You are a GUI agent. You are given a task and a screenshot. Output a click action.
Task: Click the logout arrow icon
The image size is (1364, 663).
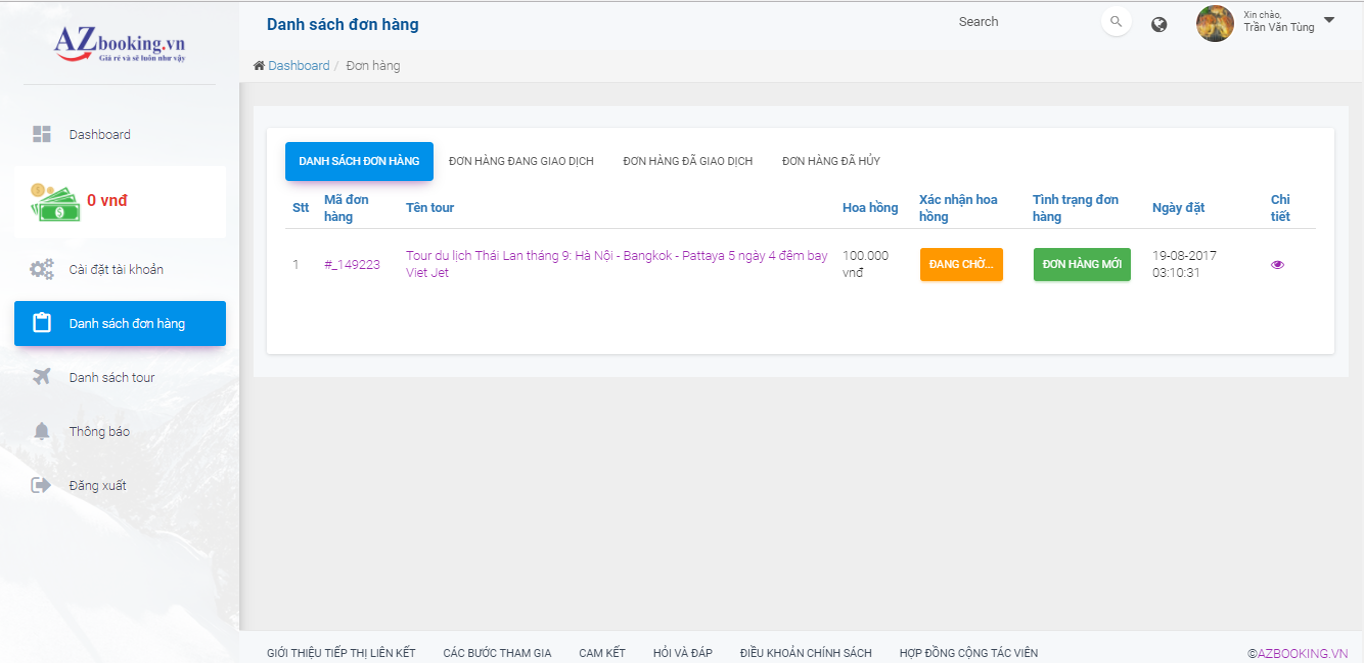click(x=41, y=485)
